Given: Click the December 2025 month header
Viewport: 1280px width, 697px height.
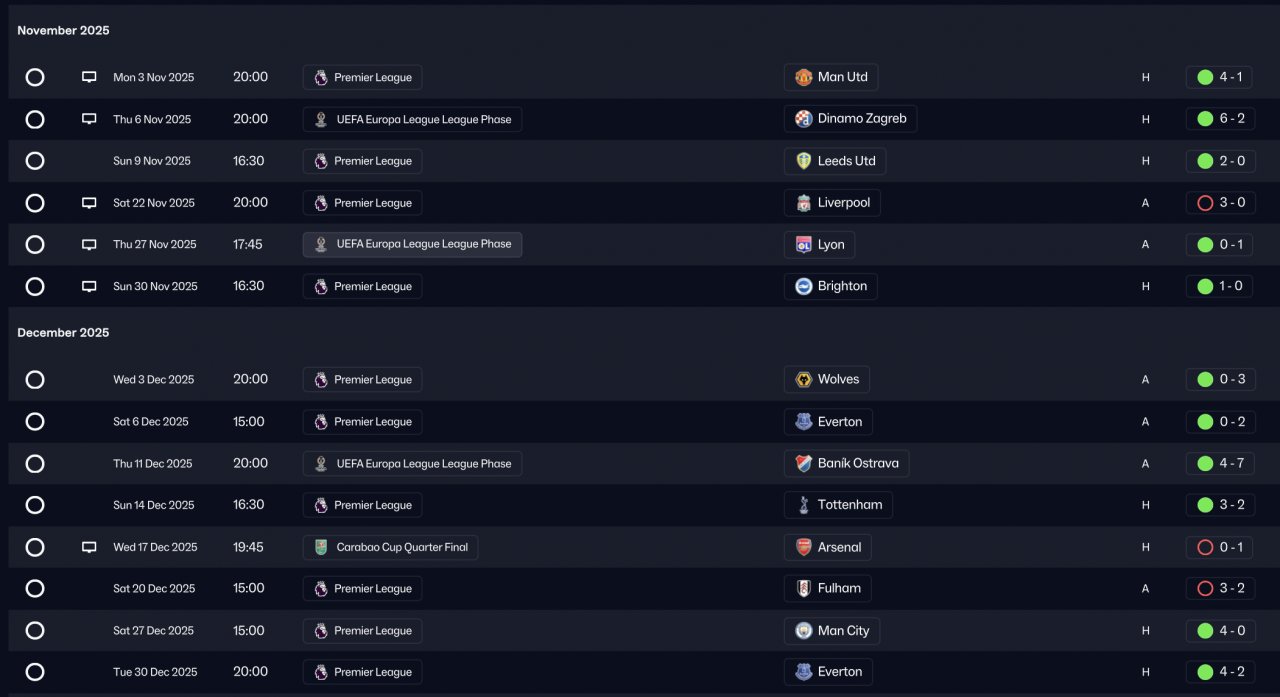Looking at the screenshot, I should [x=63, y=332].
